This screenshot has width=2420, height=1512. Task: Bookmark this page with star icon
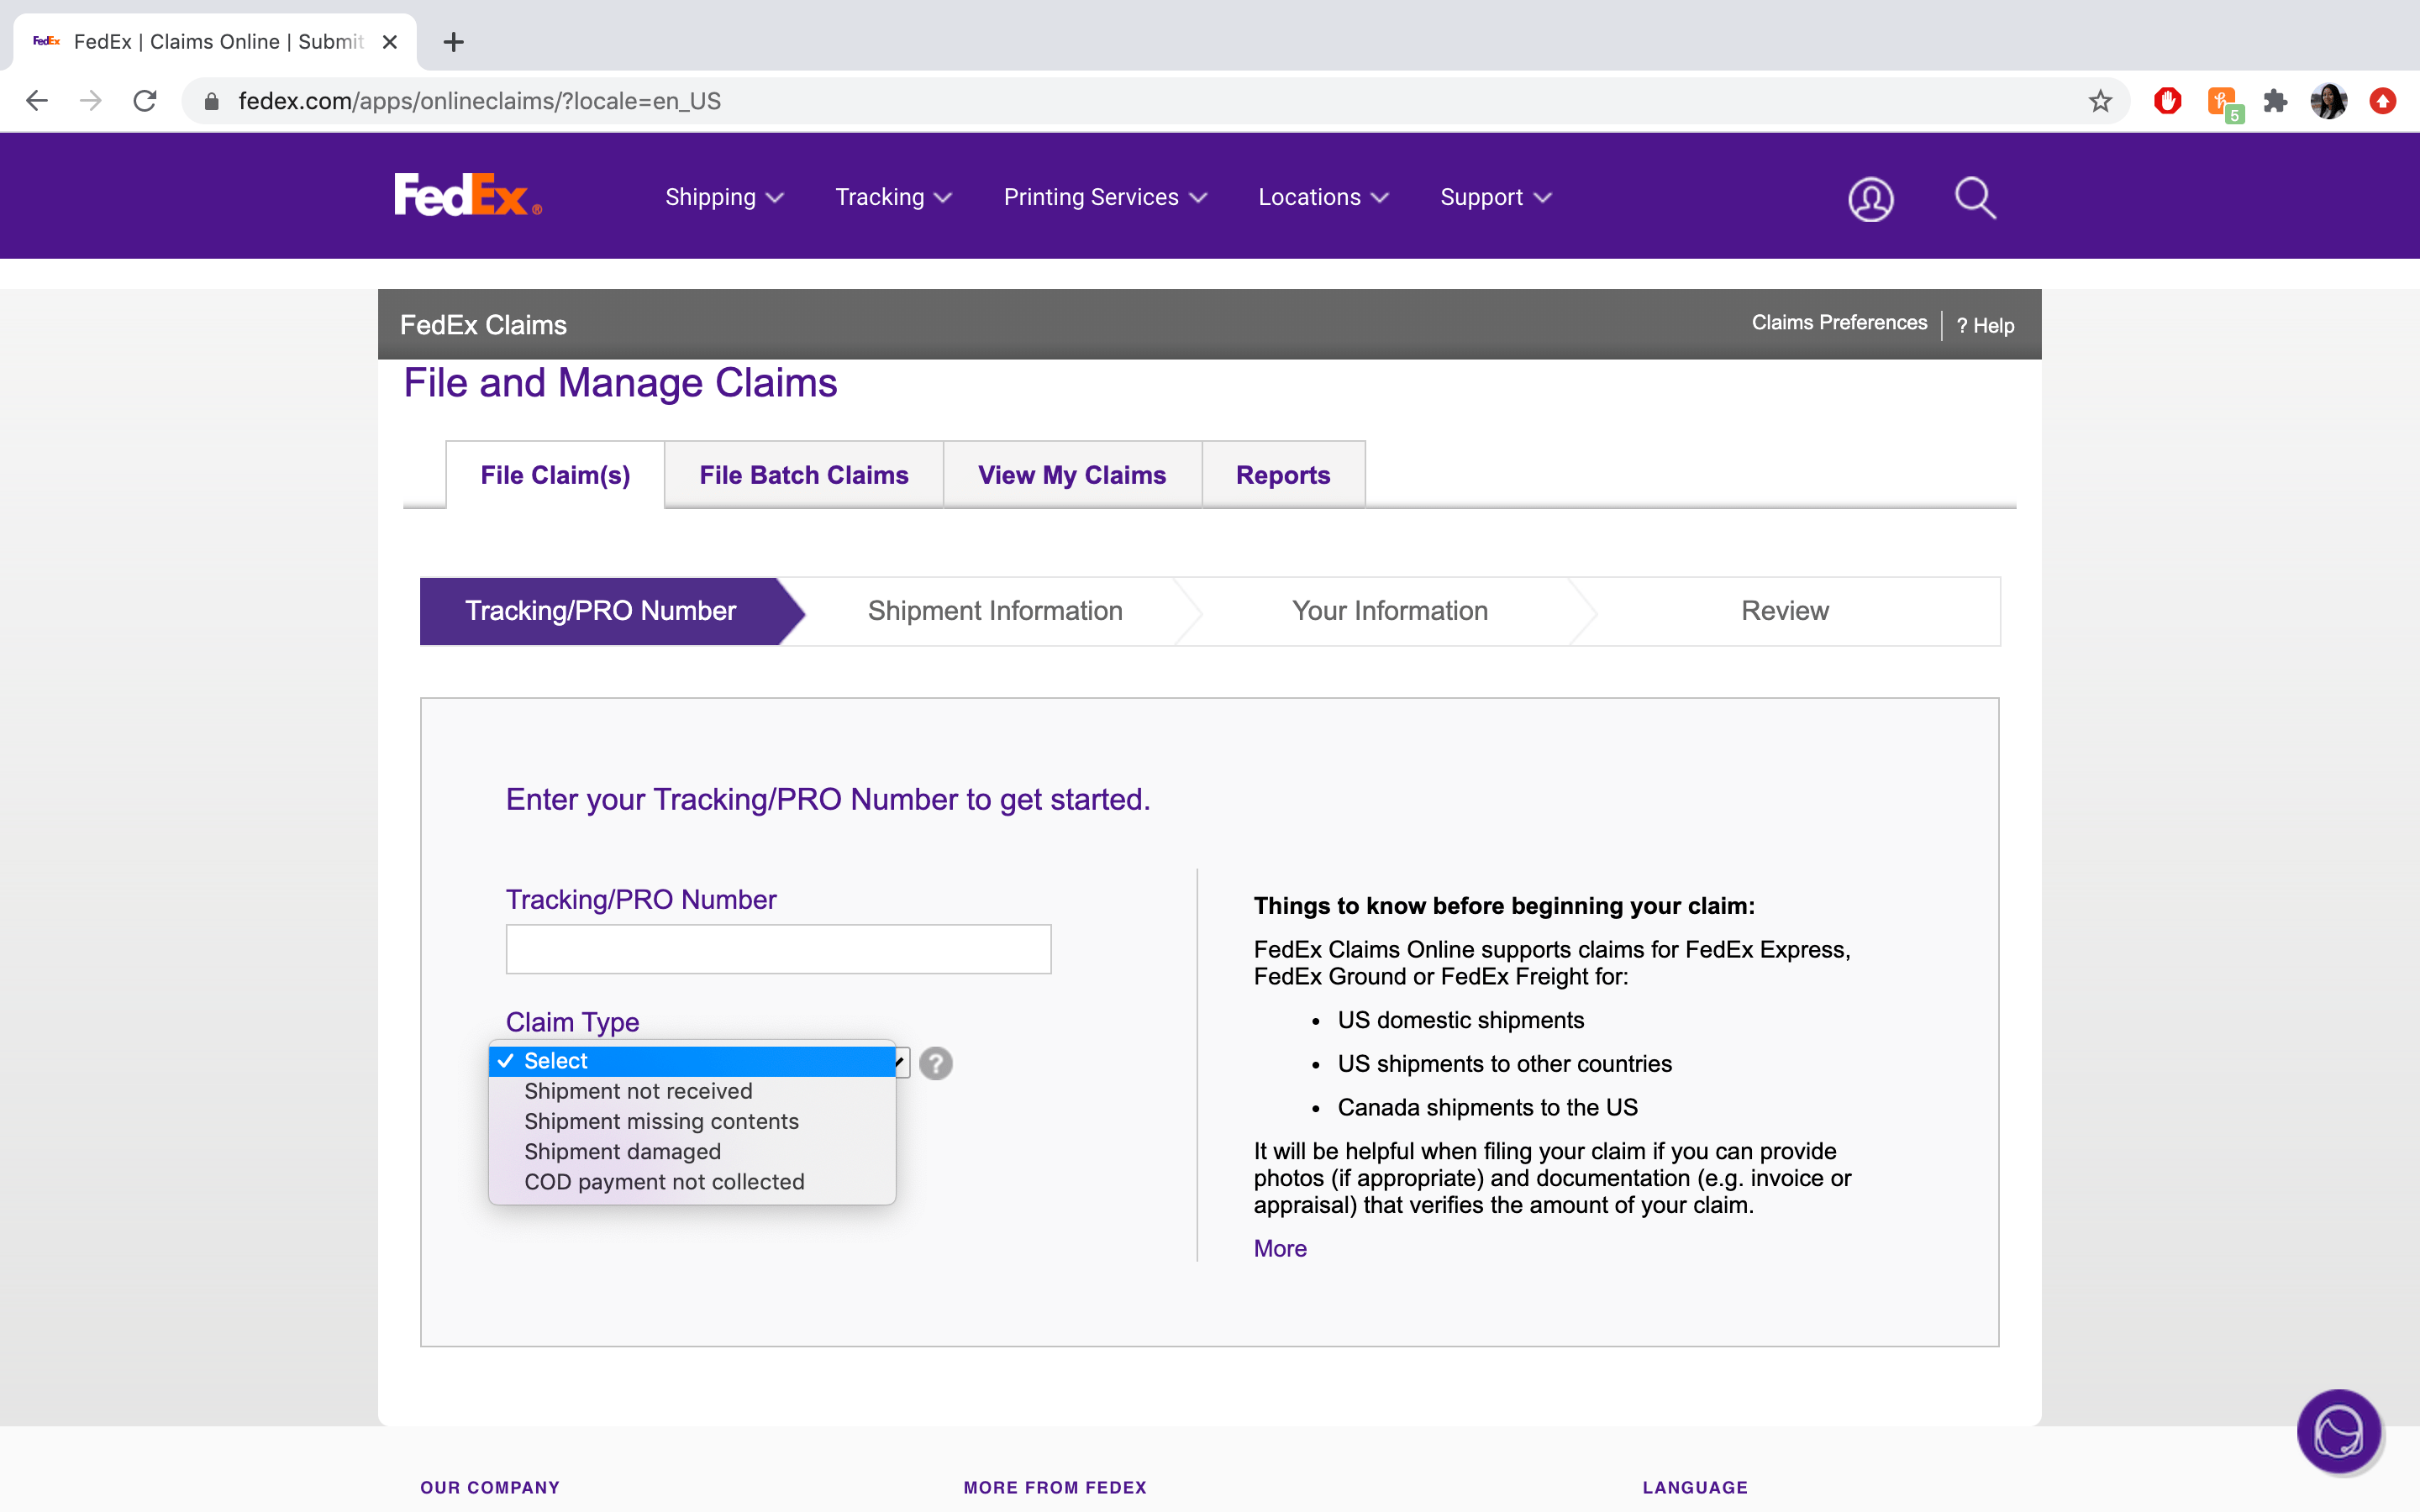coord(2099,101)
